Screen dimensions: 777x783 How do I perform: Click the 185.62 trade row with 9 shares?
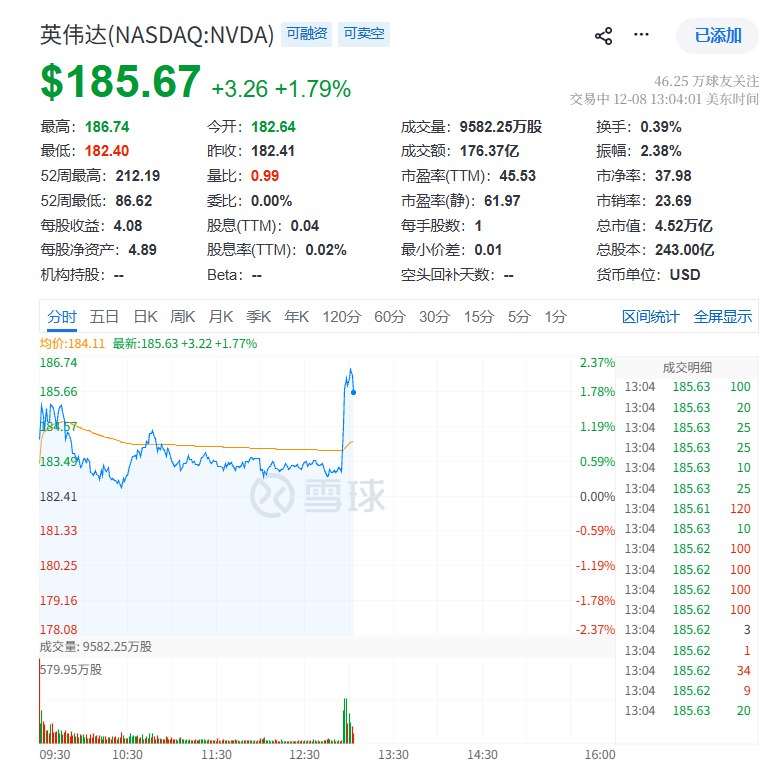688,691
